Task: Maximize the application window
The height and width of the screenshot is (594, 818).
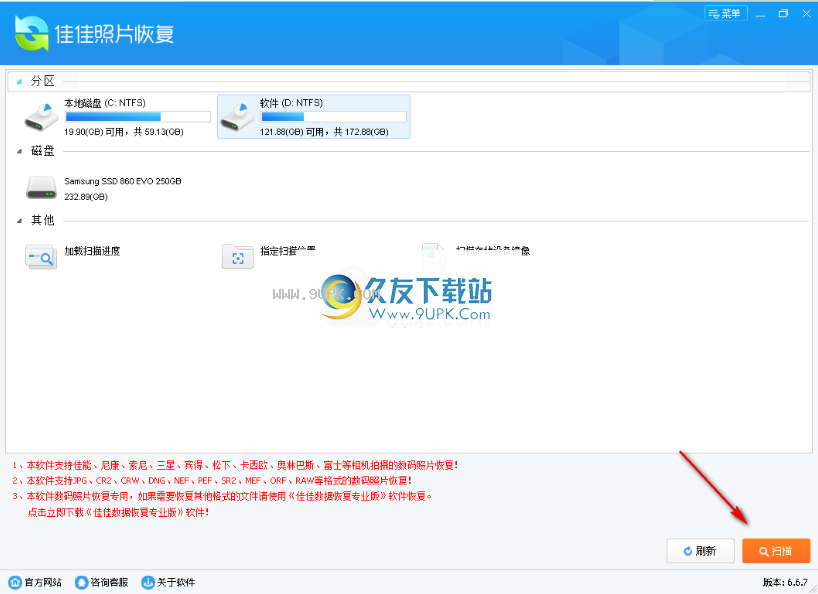Action: point(783,14)
